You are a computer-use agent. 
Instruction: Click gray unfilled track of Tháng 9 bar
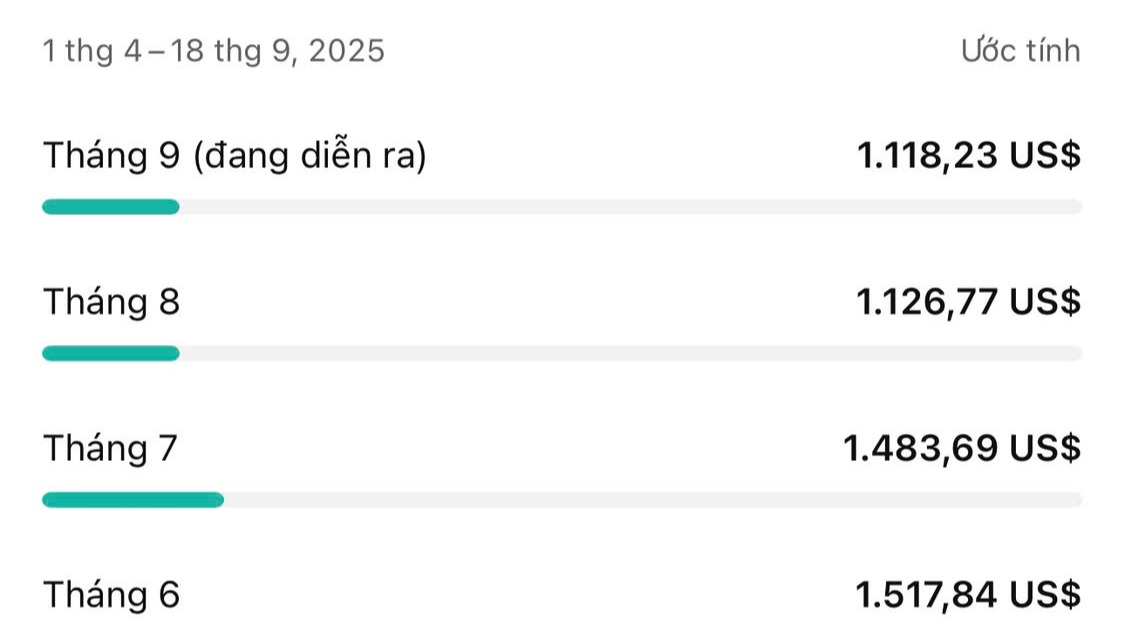[x=630, y=207]
